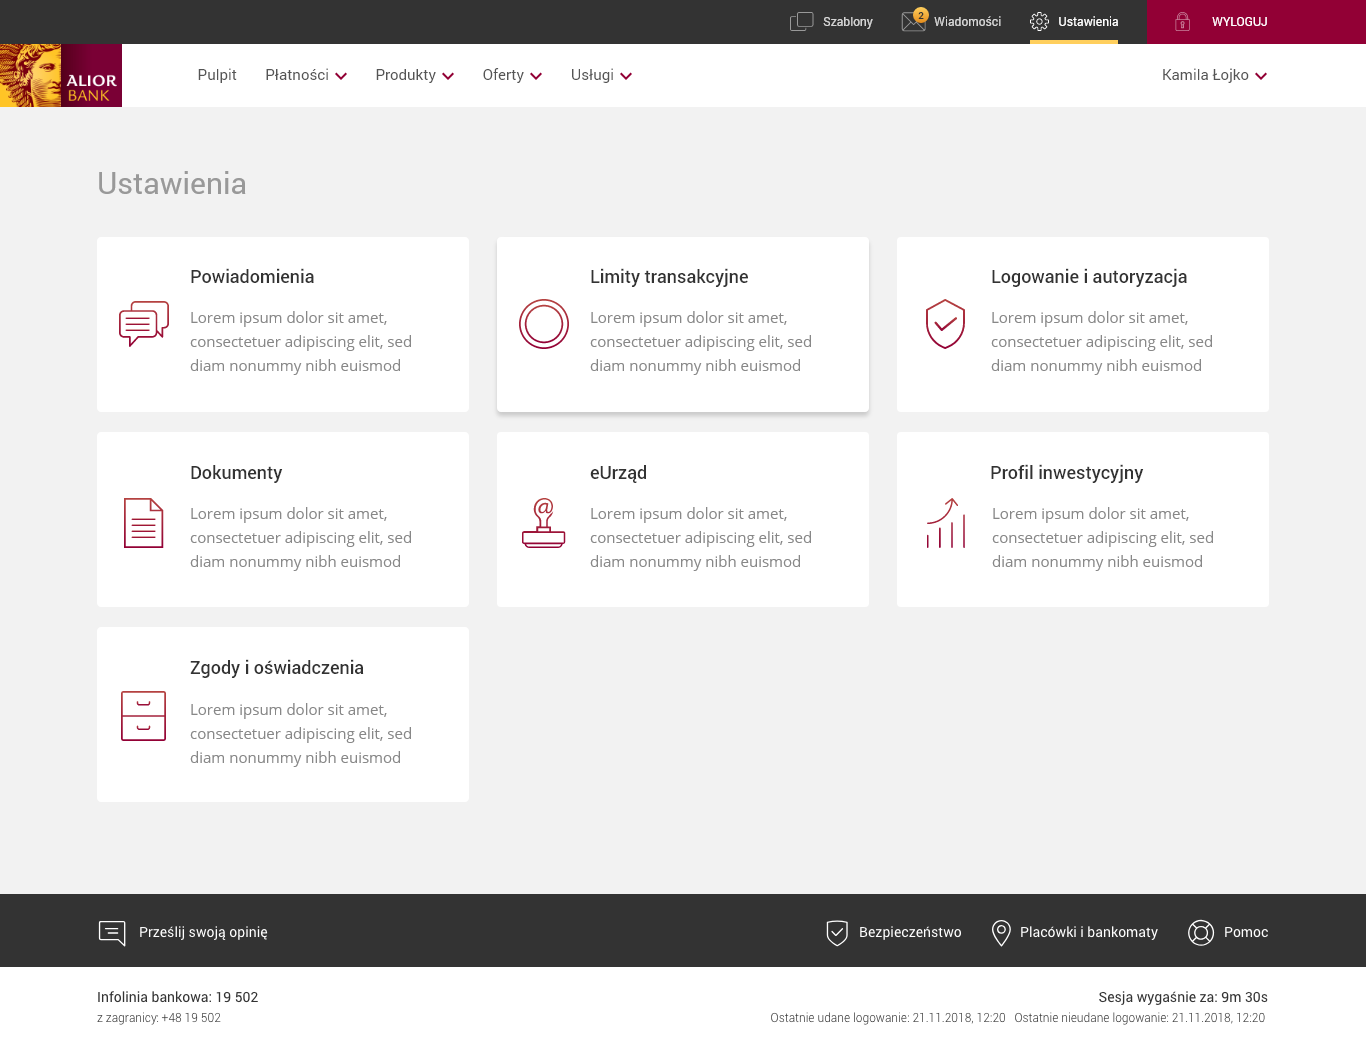The width and height of the screenshot is (1366, 1056).
Task: Click the Pomoc lifebuoy icon
Action: (x=1200, y=932)
